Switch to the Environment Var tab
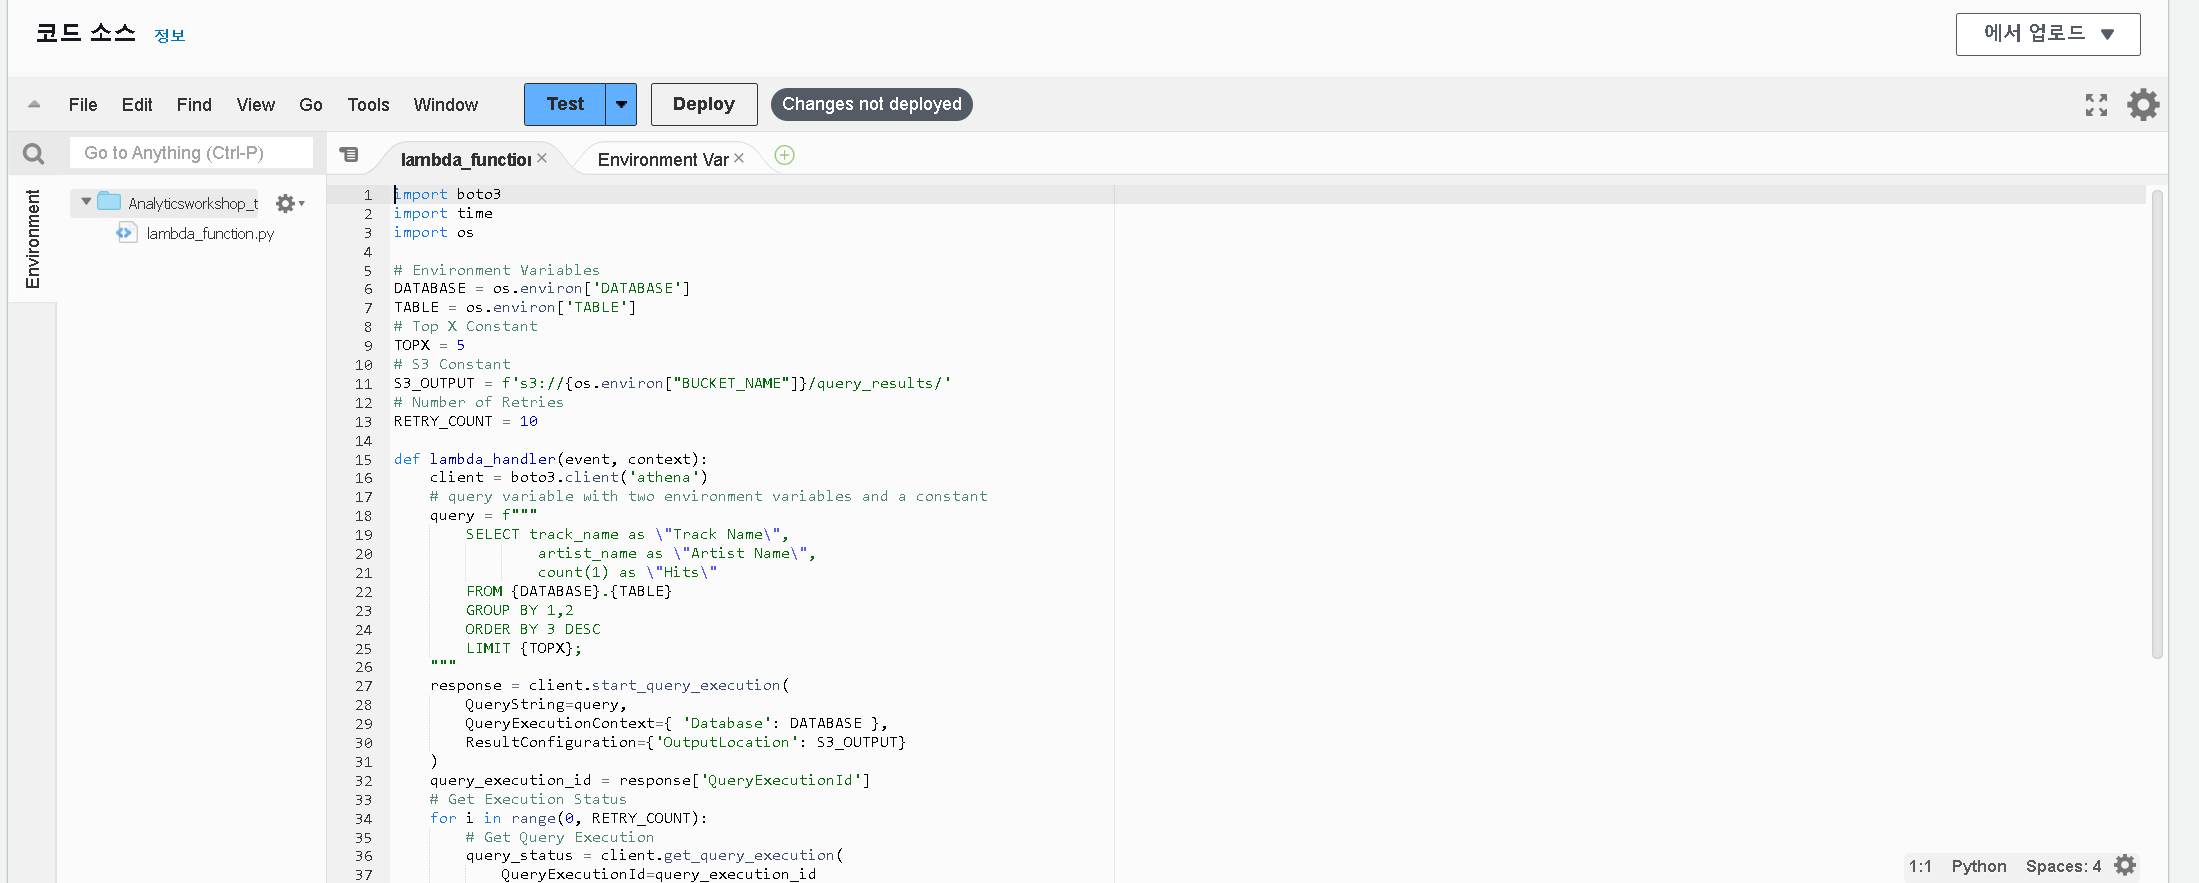The width and height of the screenshot is (2199, 883). (663, 160)
